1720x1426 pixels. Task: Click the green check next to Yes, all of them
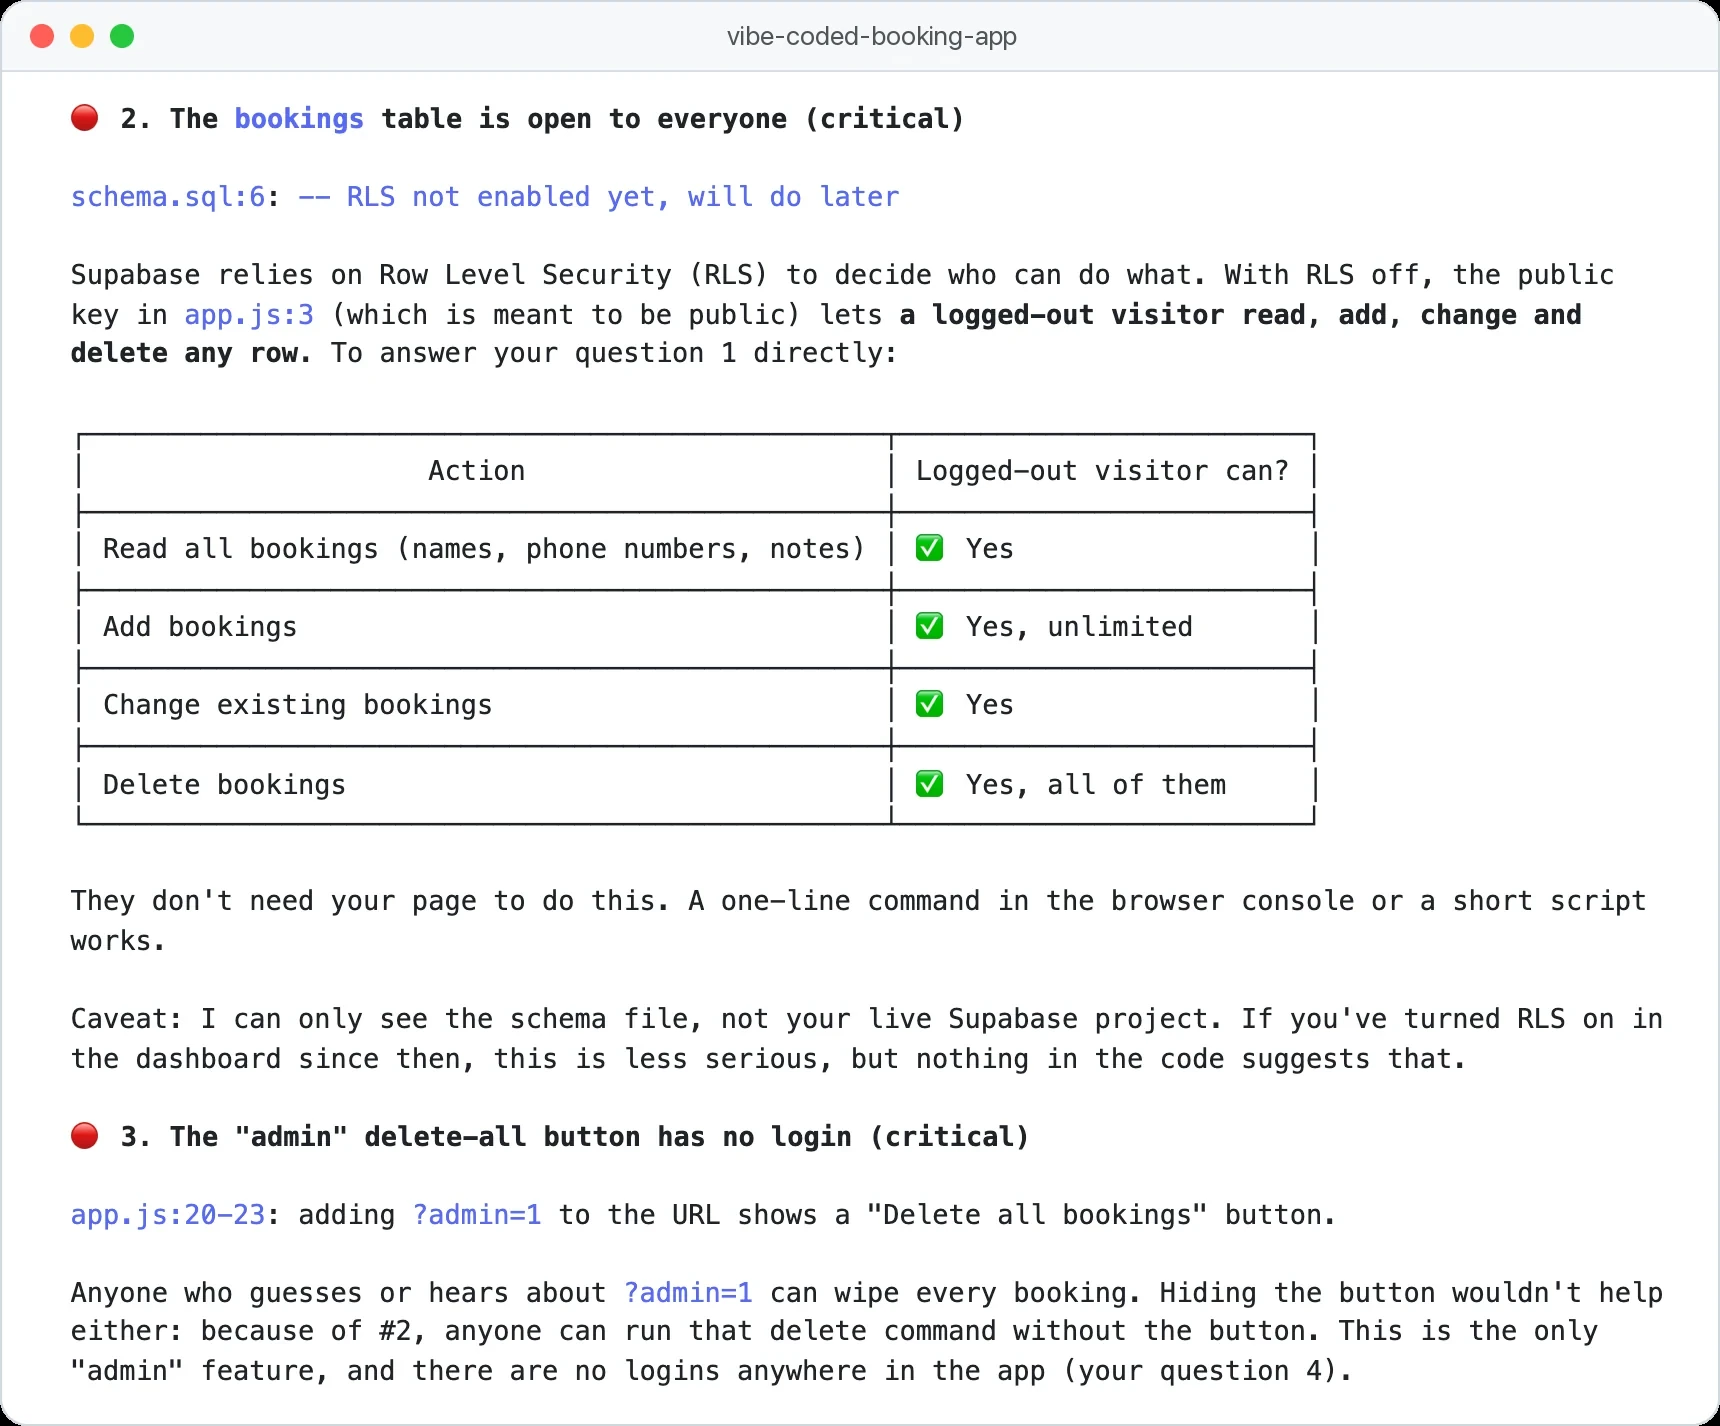pyautogui.click(x=929, y=784)
